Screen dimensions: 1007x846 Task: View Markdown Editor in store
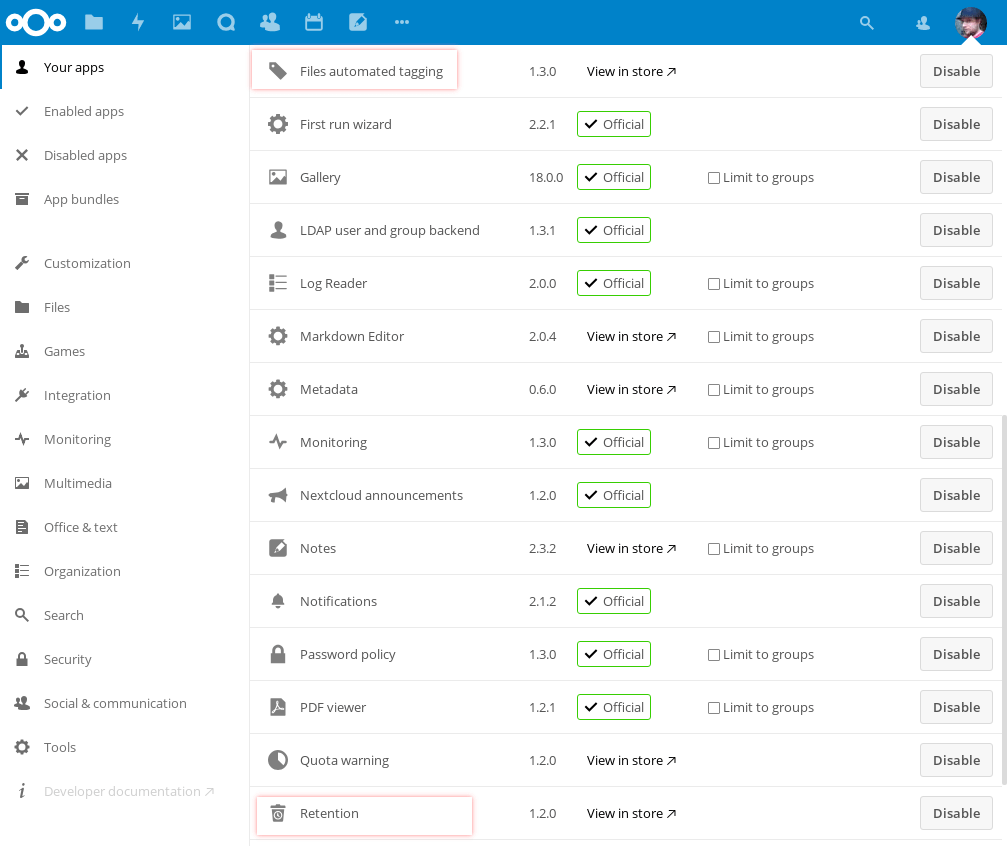click(x=631, y=336)
